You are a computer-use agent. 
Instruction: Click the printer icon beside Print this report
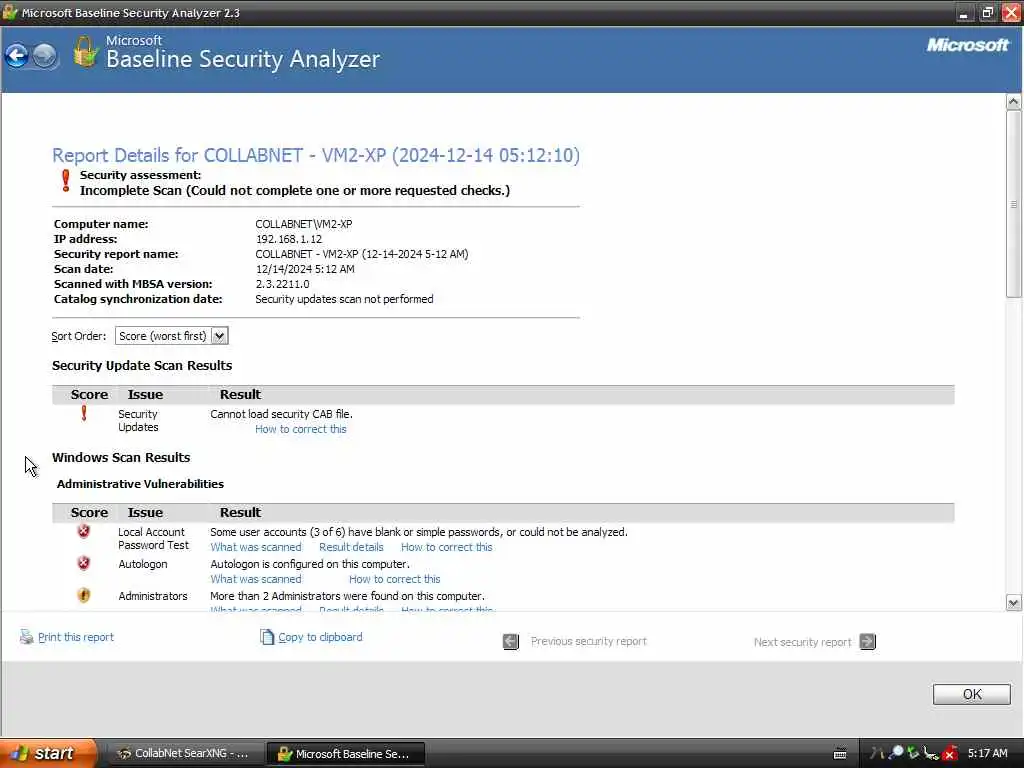(x=26, y=637)
